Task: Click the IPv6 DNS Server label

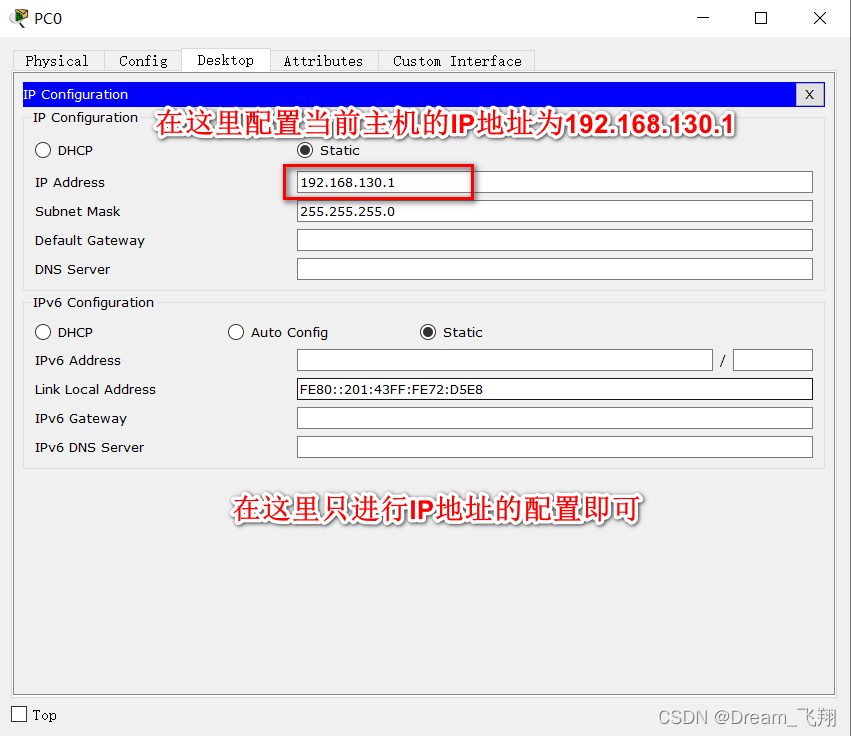Action: tap(89, 447)
